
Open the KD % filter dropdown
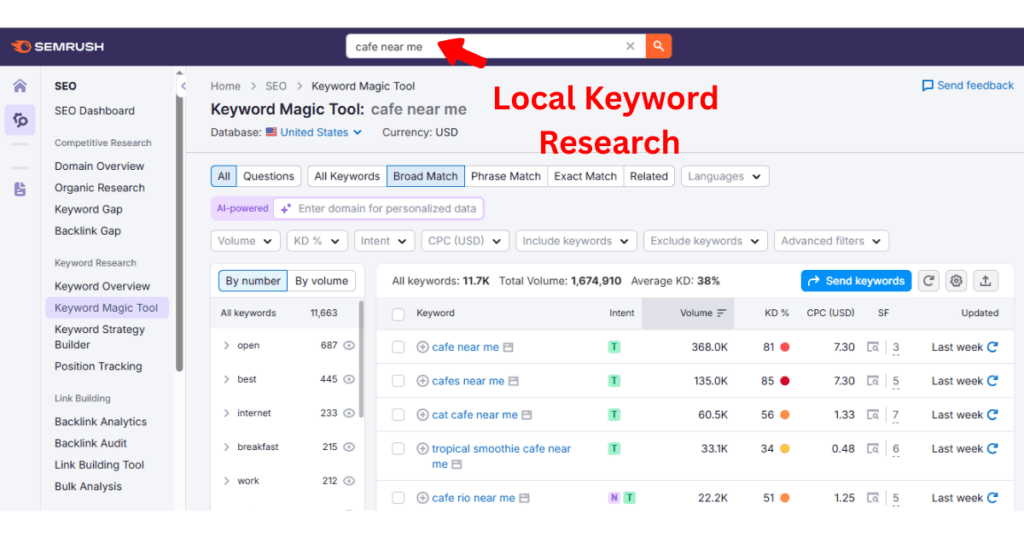click(x=317, y=241)
